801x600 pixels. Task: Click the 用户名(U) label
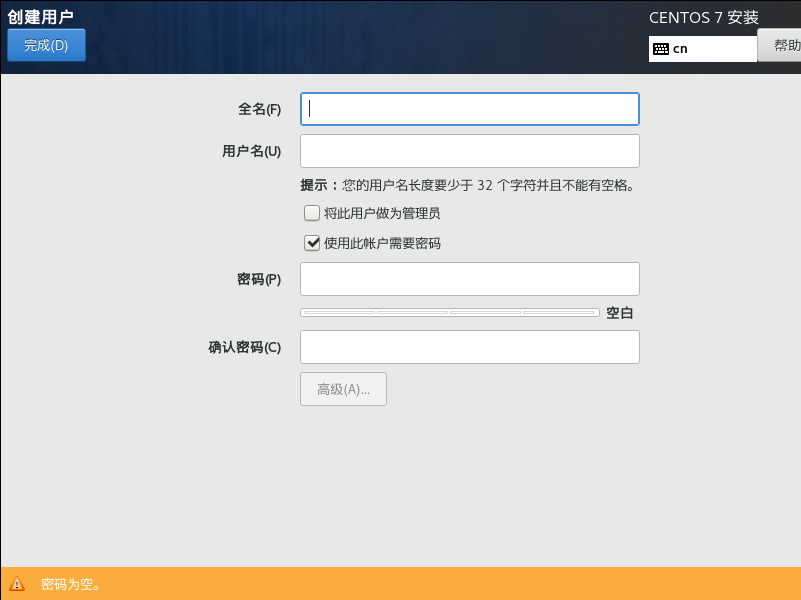coord(251,151)
